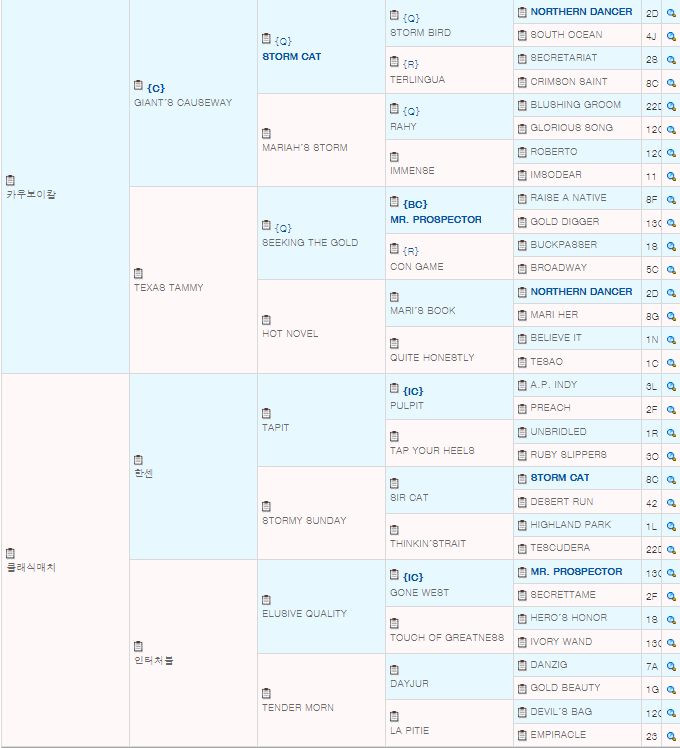Click the MARIAH'S STORM name
Viewport: 680px width, 748px height.
pyautogui.click(x=304, y=148)
